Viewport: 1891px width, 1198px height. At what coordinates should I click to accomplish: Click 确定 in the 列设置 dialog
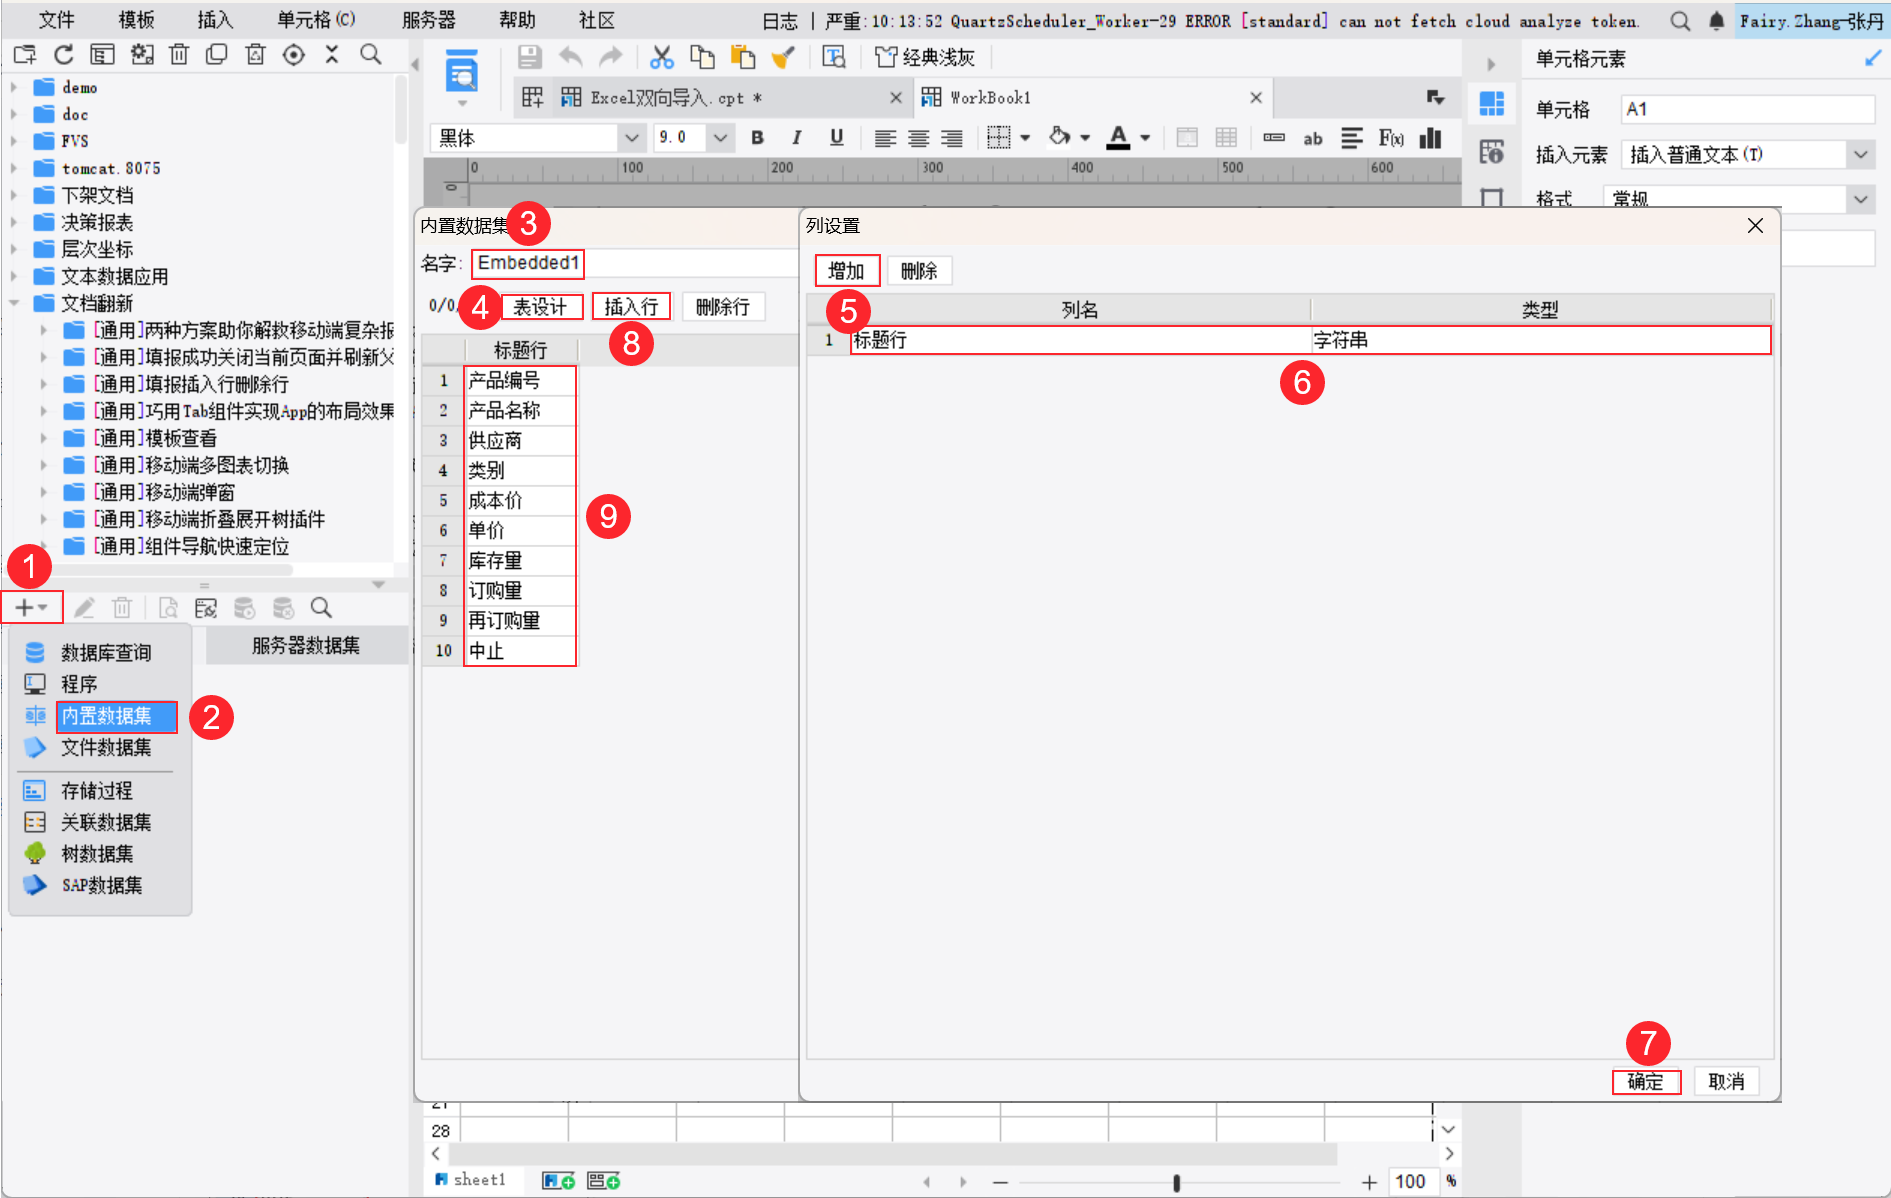(x=1645, y=1081)
